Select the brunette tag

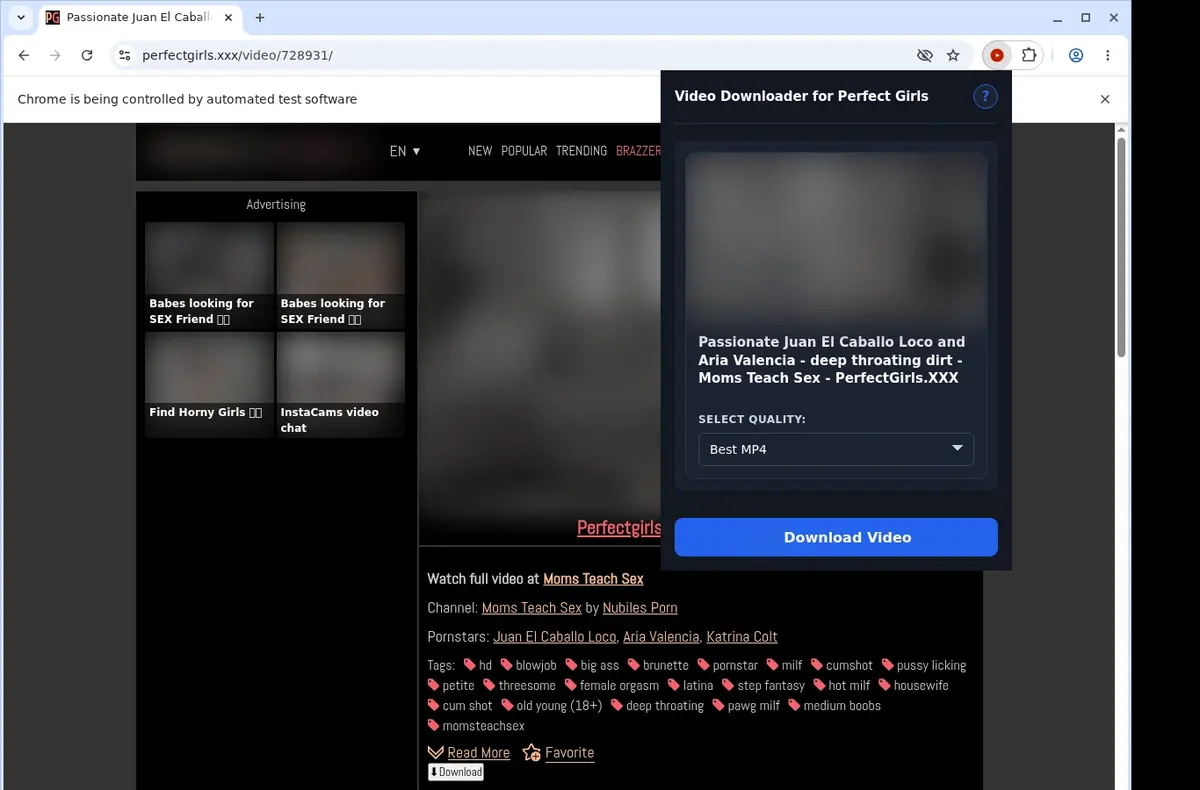658,665
